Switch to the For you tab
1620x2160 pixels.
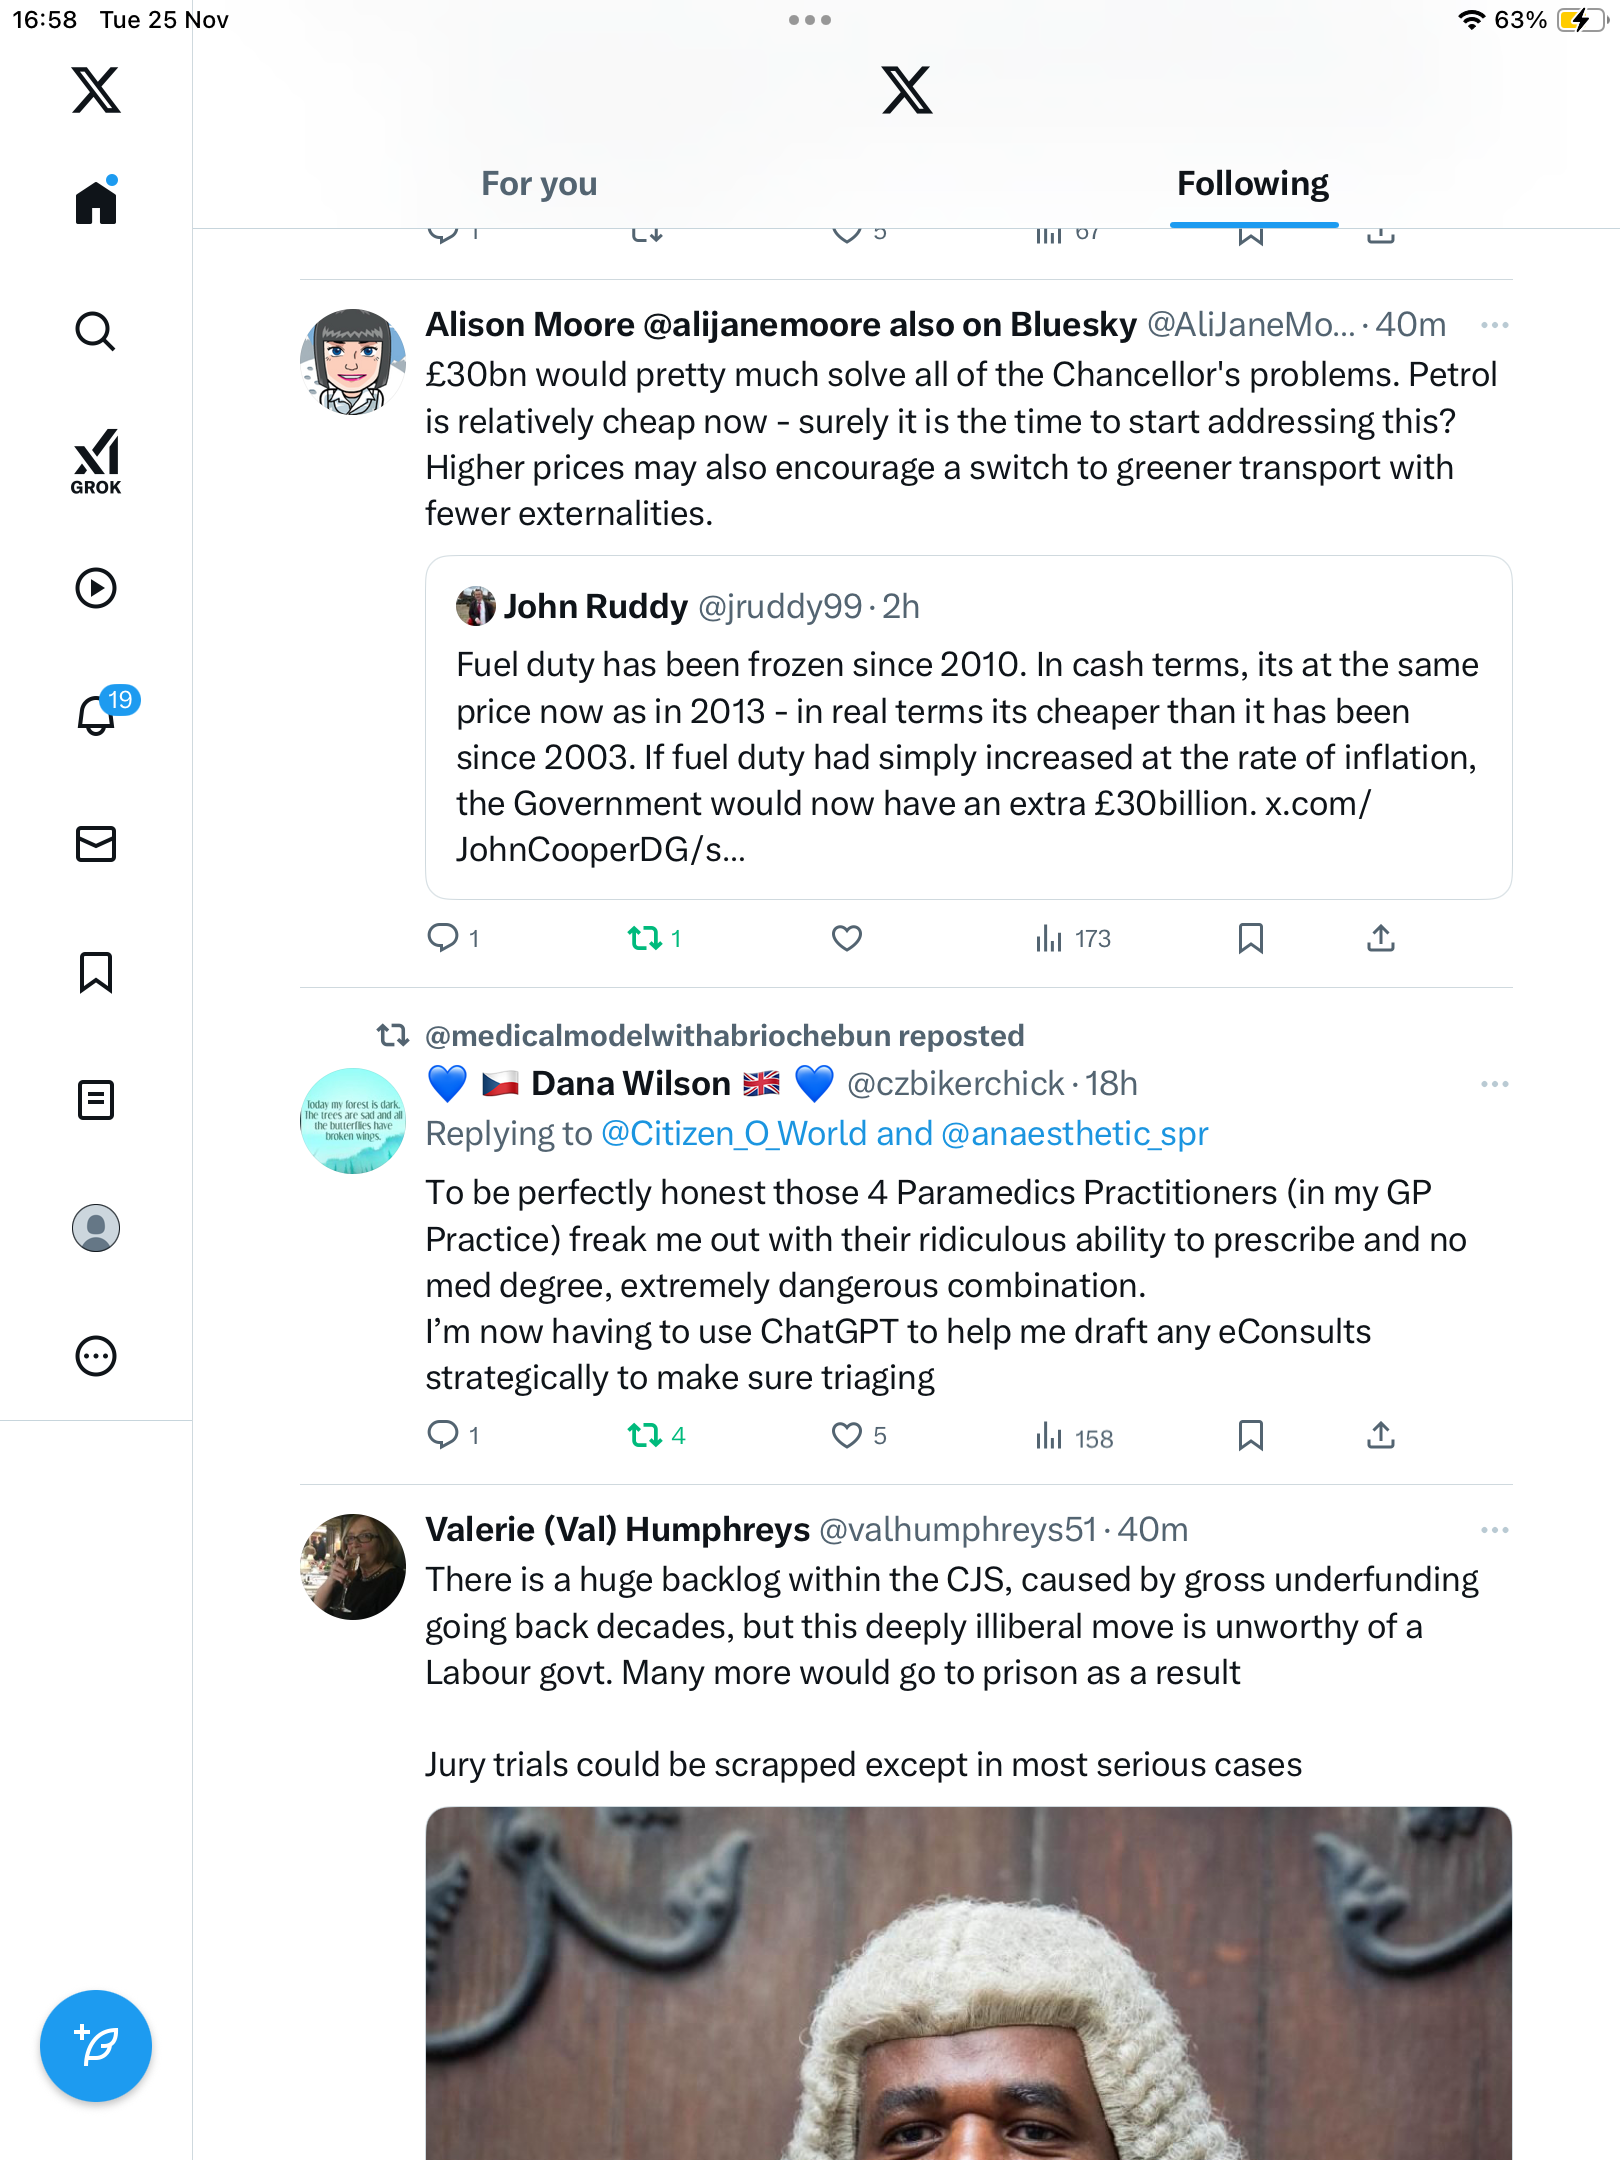coord(539,184)
